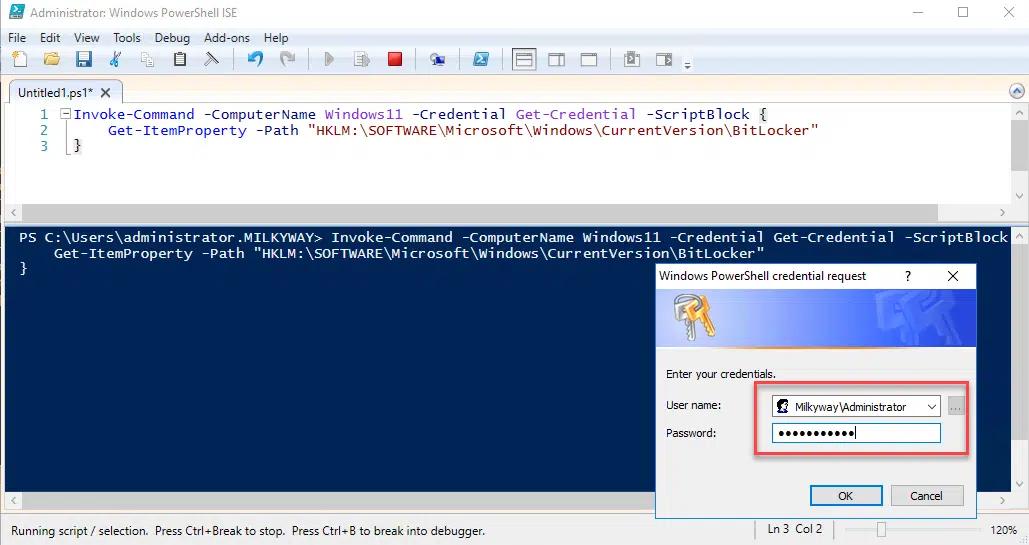Launch PowerShell.exe from the blue console icon
This screenshot has height=545, width=1029.
(x=481, y=59)
